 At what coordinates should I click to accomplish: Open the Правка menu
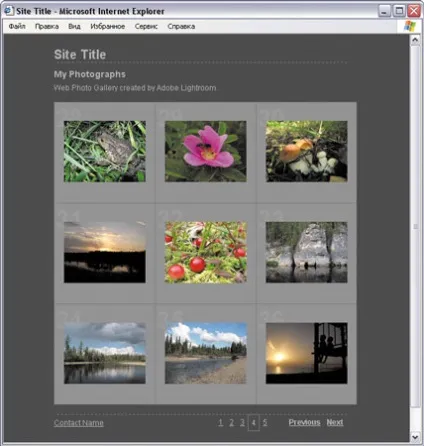47,26
